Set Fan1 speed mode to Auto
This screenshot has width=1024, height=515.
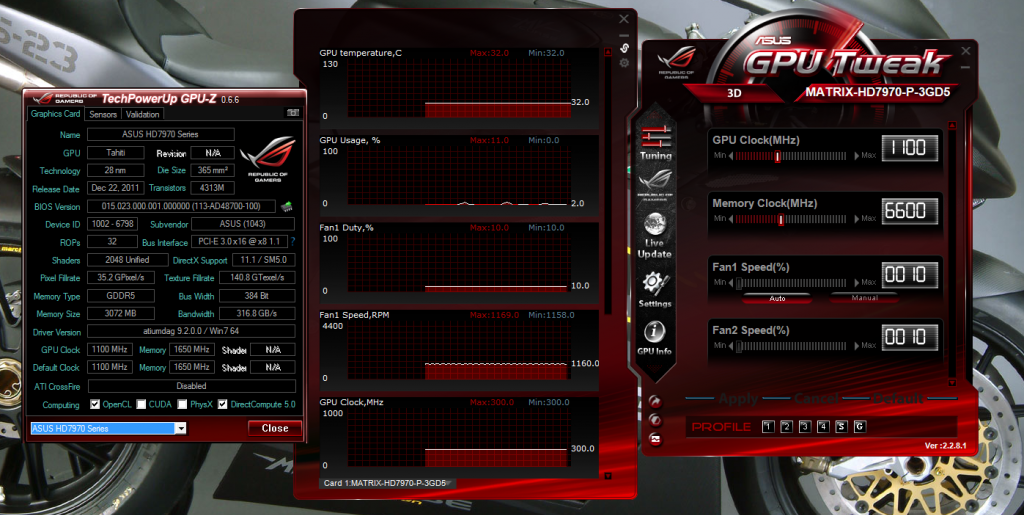click(x=777, y=298)
